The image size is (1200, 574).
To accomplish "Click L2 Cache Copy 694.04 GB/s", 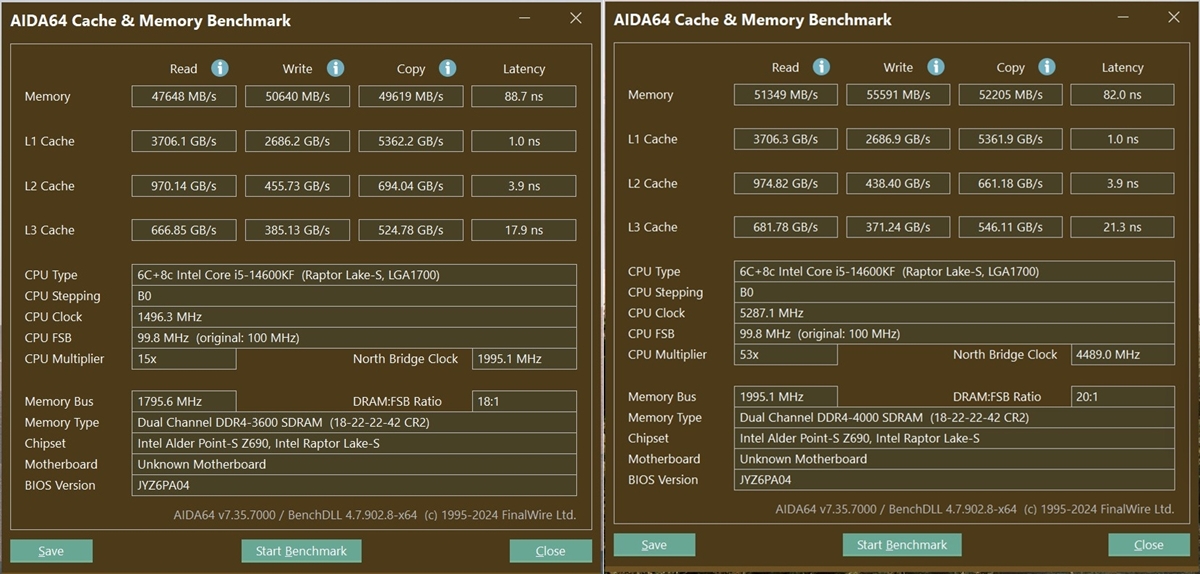I will tap(411, 186).
